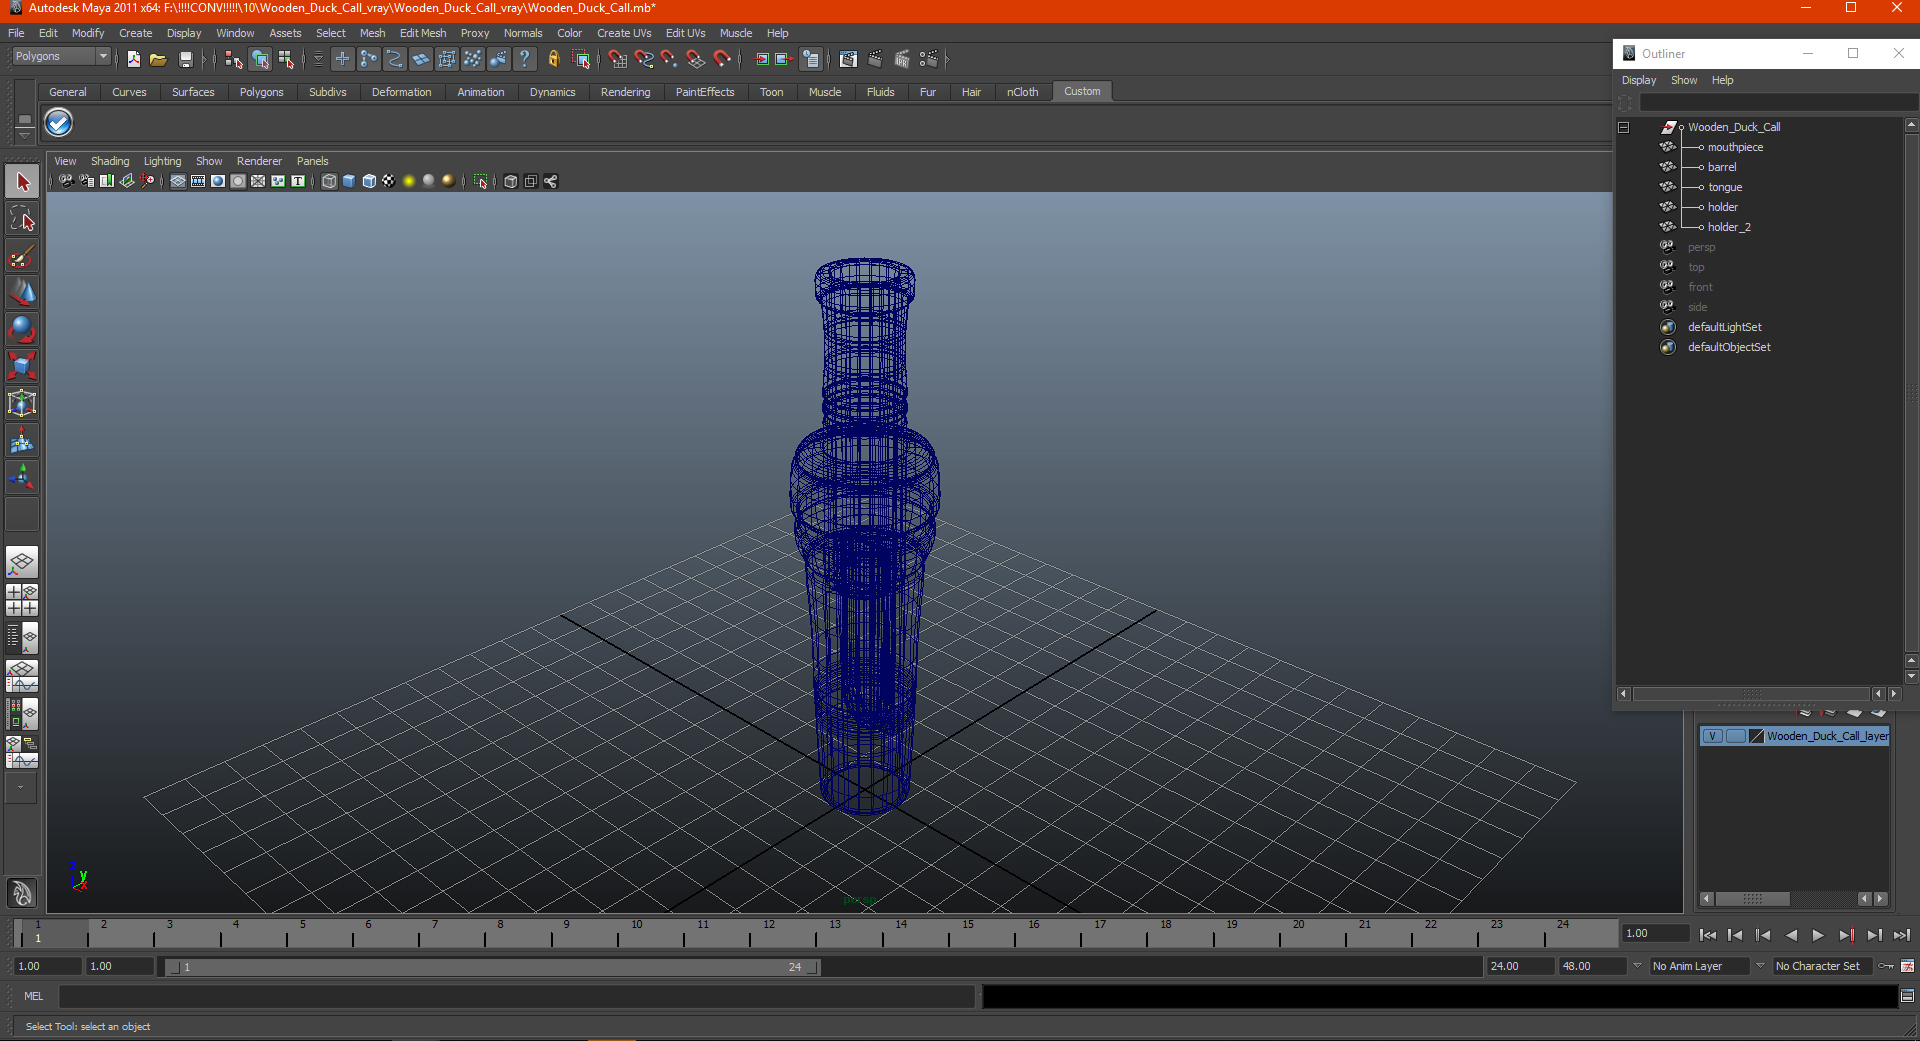
Task: Expand selection mask options triangle
Action: [318, 60]
